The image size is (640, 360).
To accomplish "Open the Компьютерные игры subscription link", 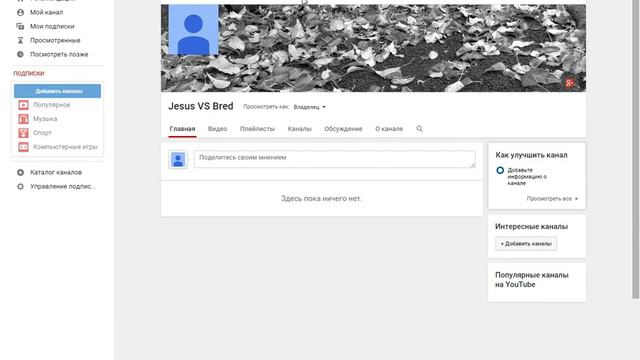I will click(65, 147).
